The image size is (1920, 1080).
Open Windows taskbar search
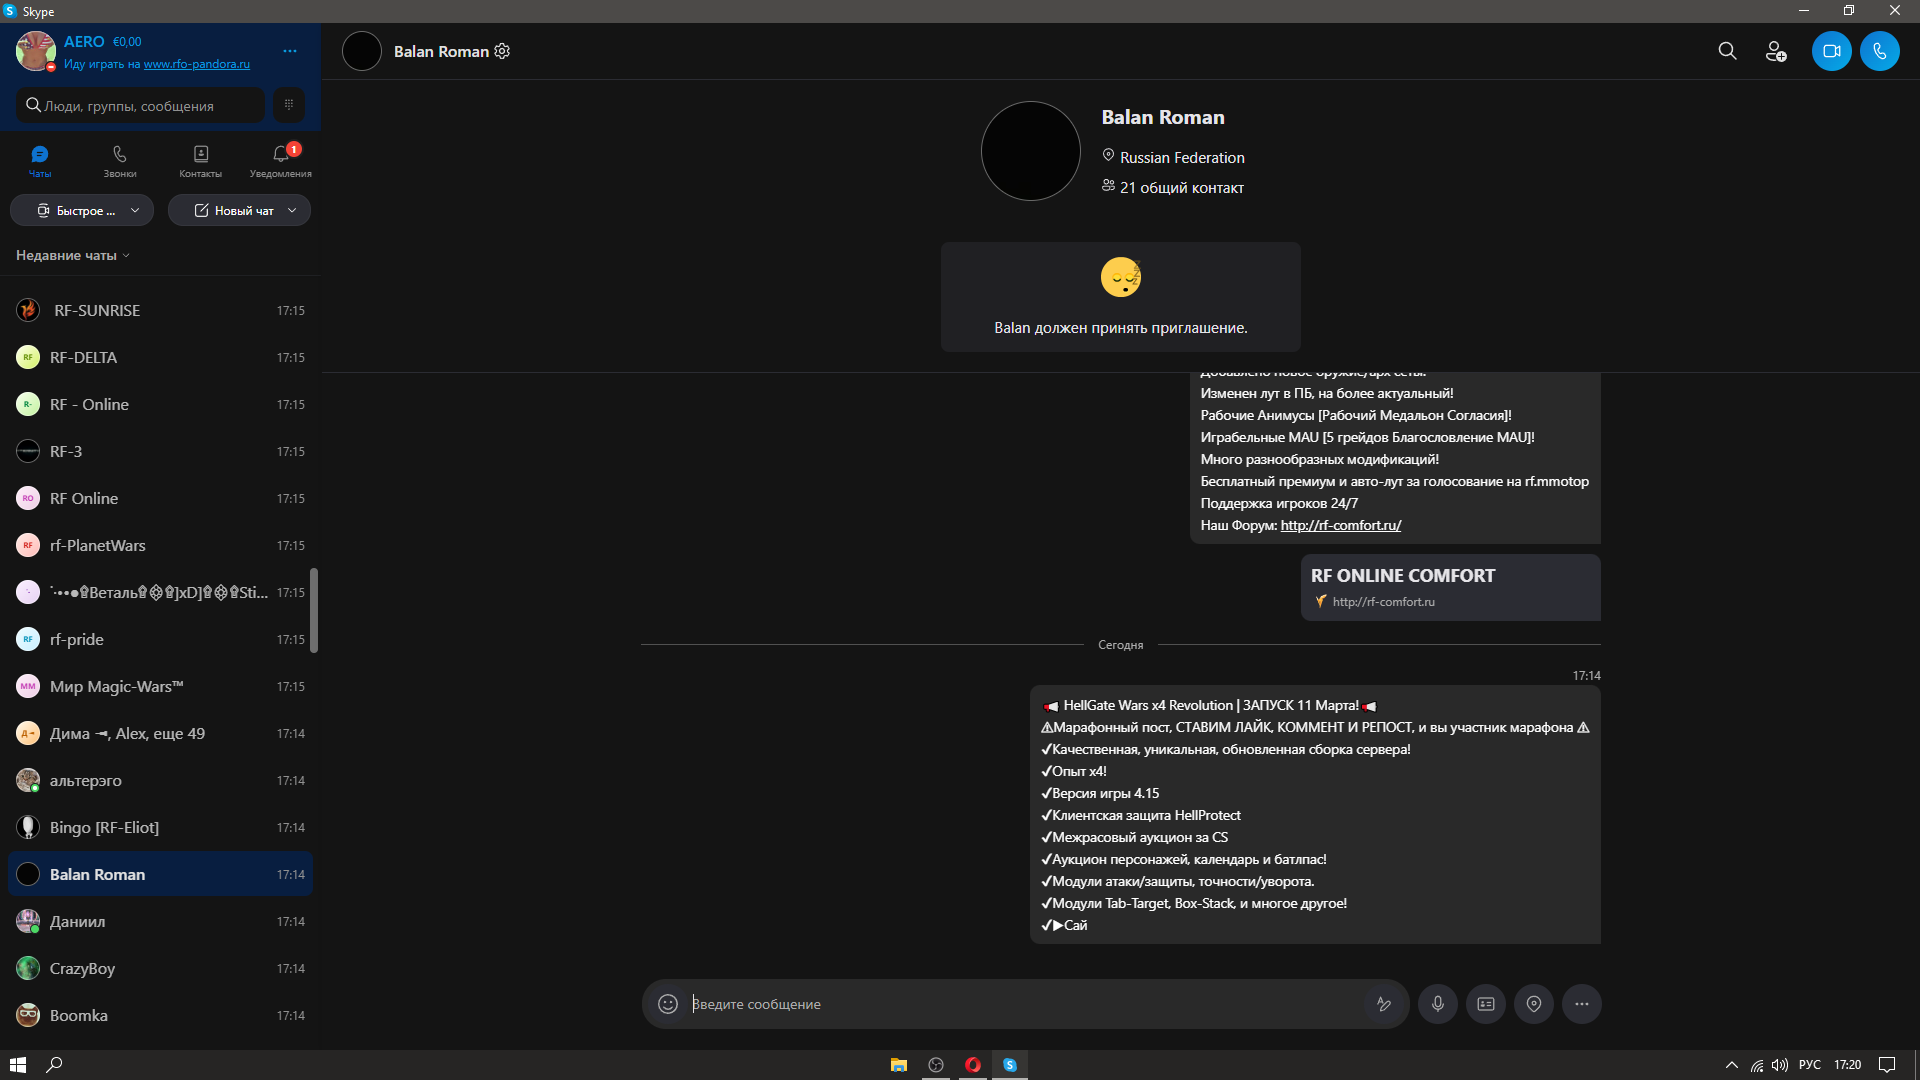click(55, 1065)
